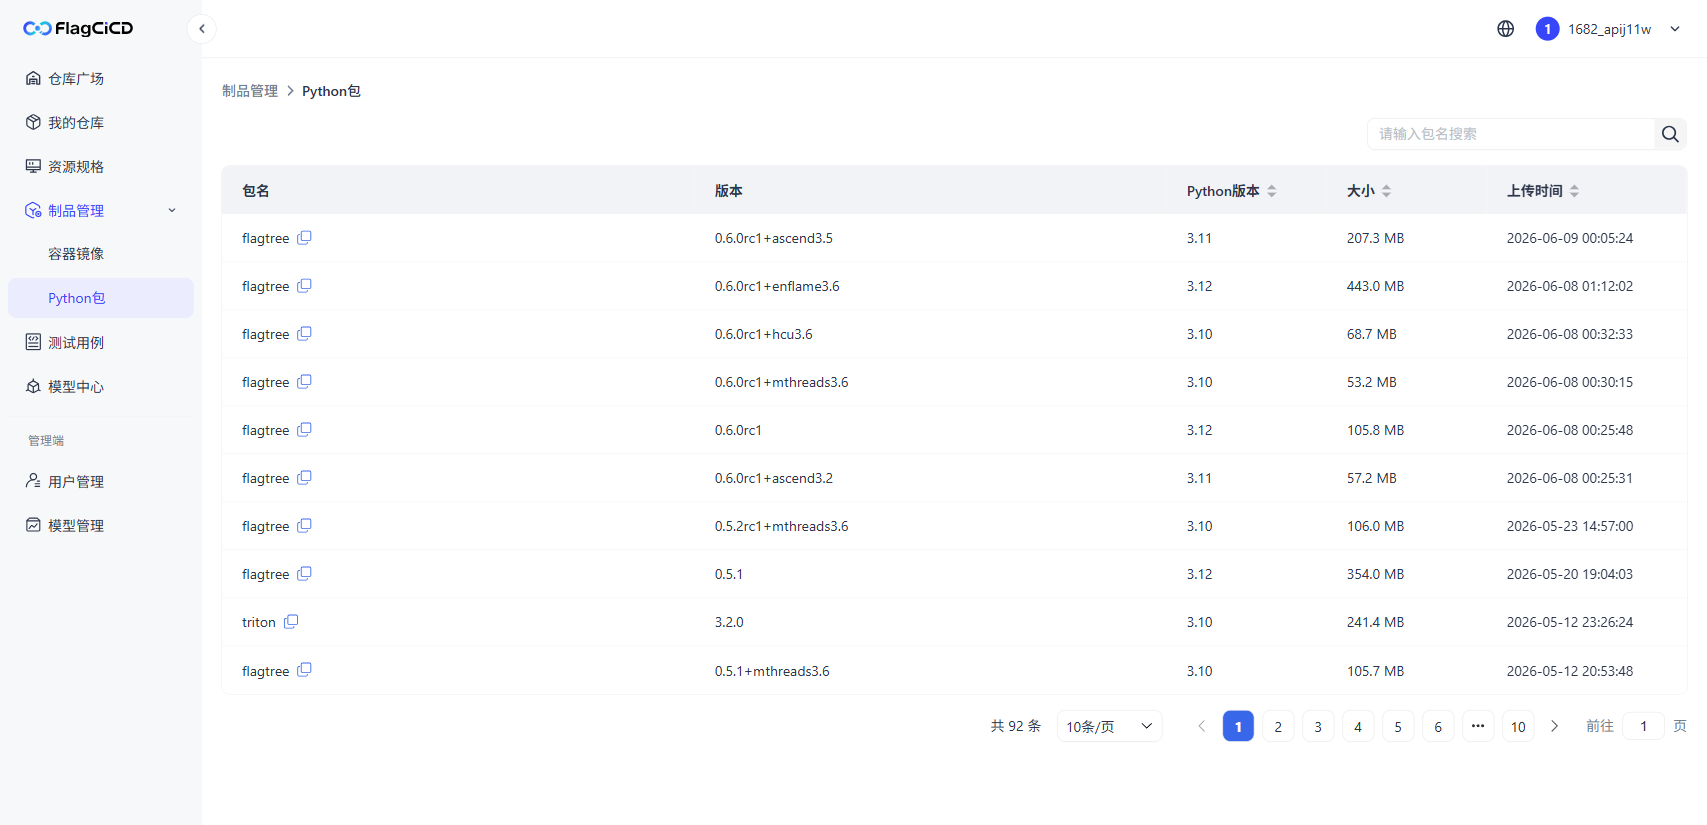Copy package name for 105.8 MB row
Image resolution: width=1707 pixels, height=825 pixels.
click(305, 429)
